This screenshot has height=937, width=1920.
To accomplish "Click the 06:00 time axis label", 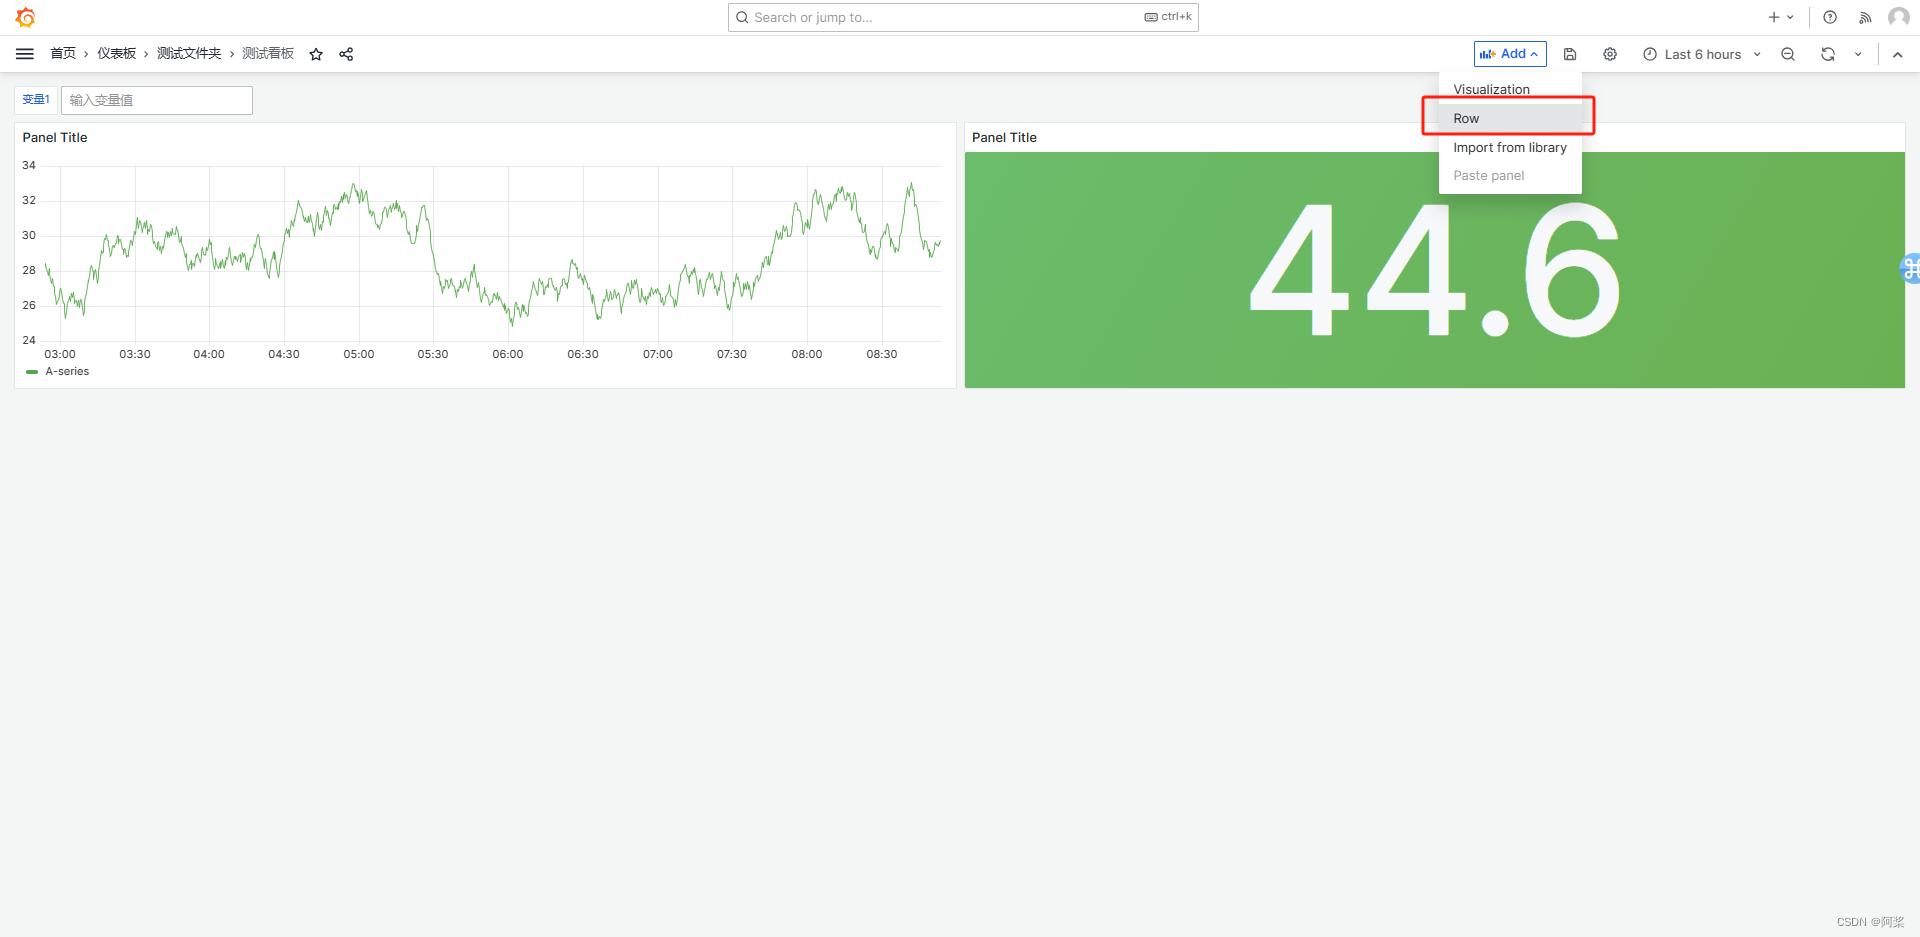I will [x=508, y=354].
